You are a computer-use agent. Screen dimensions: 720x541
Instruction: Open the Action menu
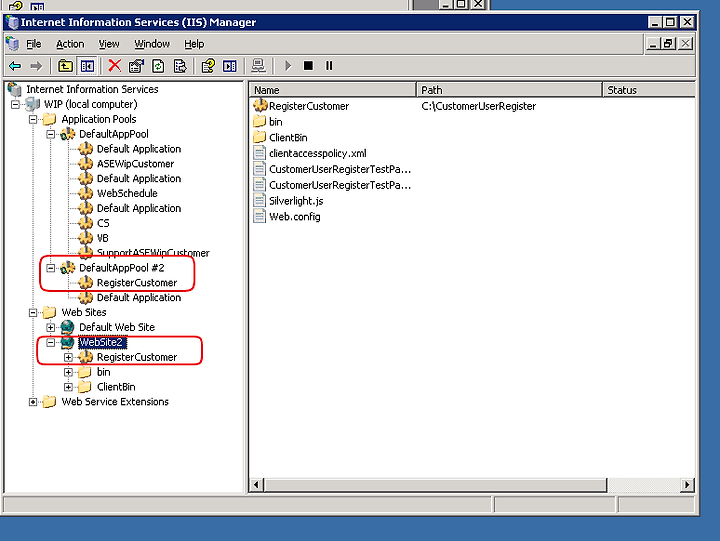[70, 44]
